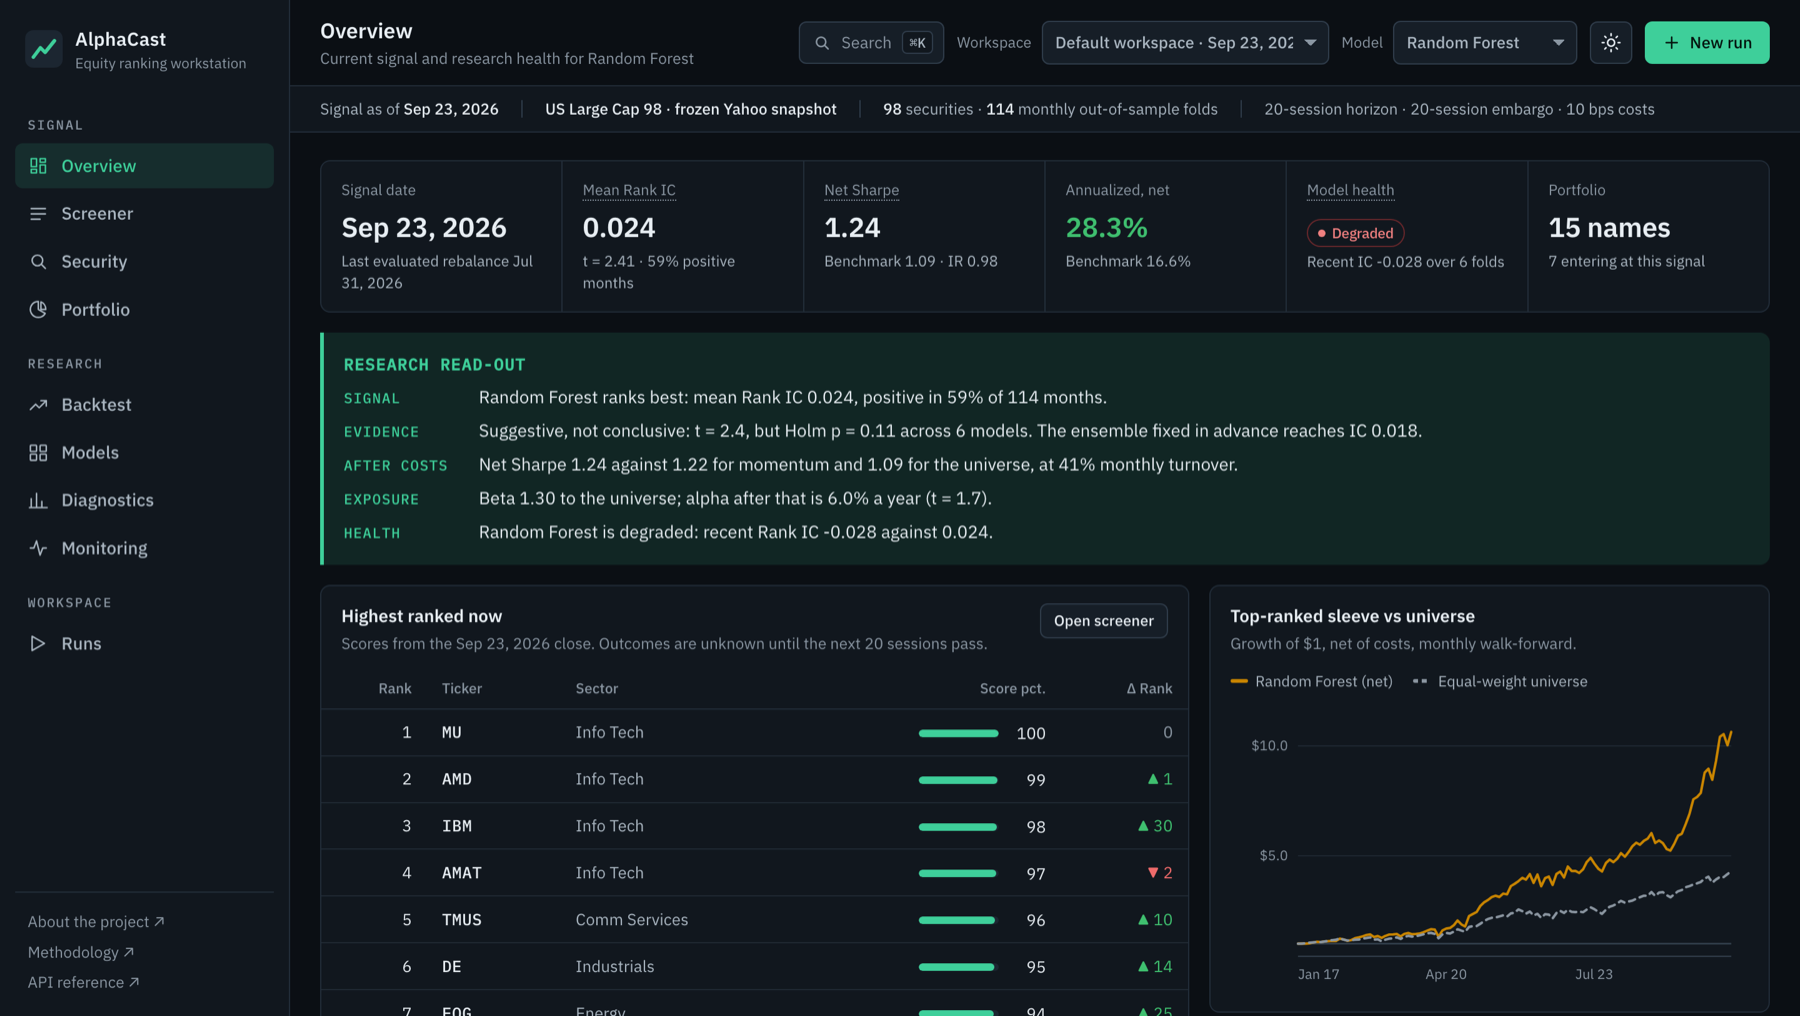Click the Portfolio pie chart icon

pyautogui.click(x=38, y=310)
